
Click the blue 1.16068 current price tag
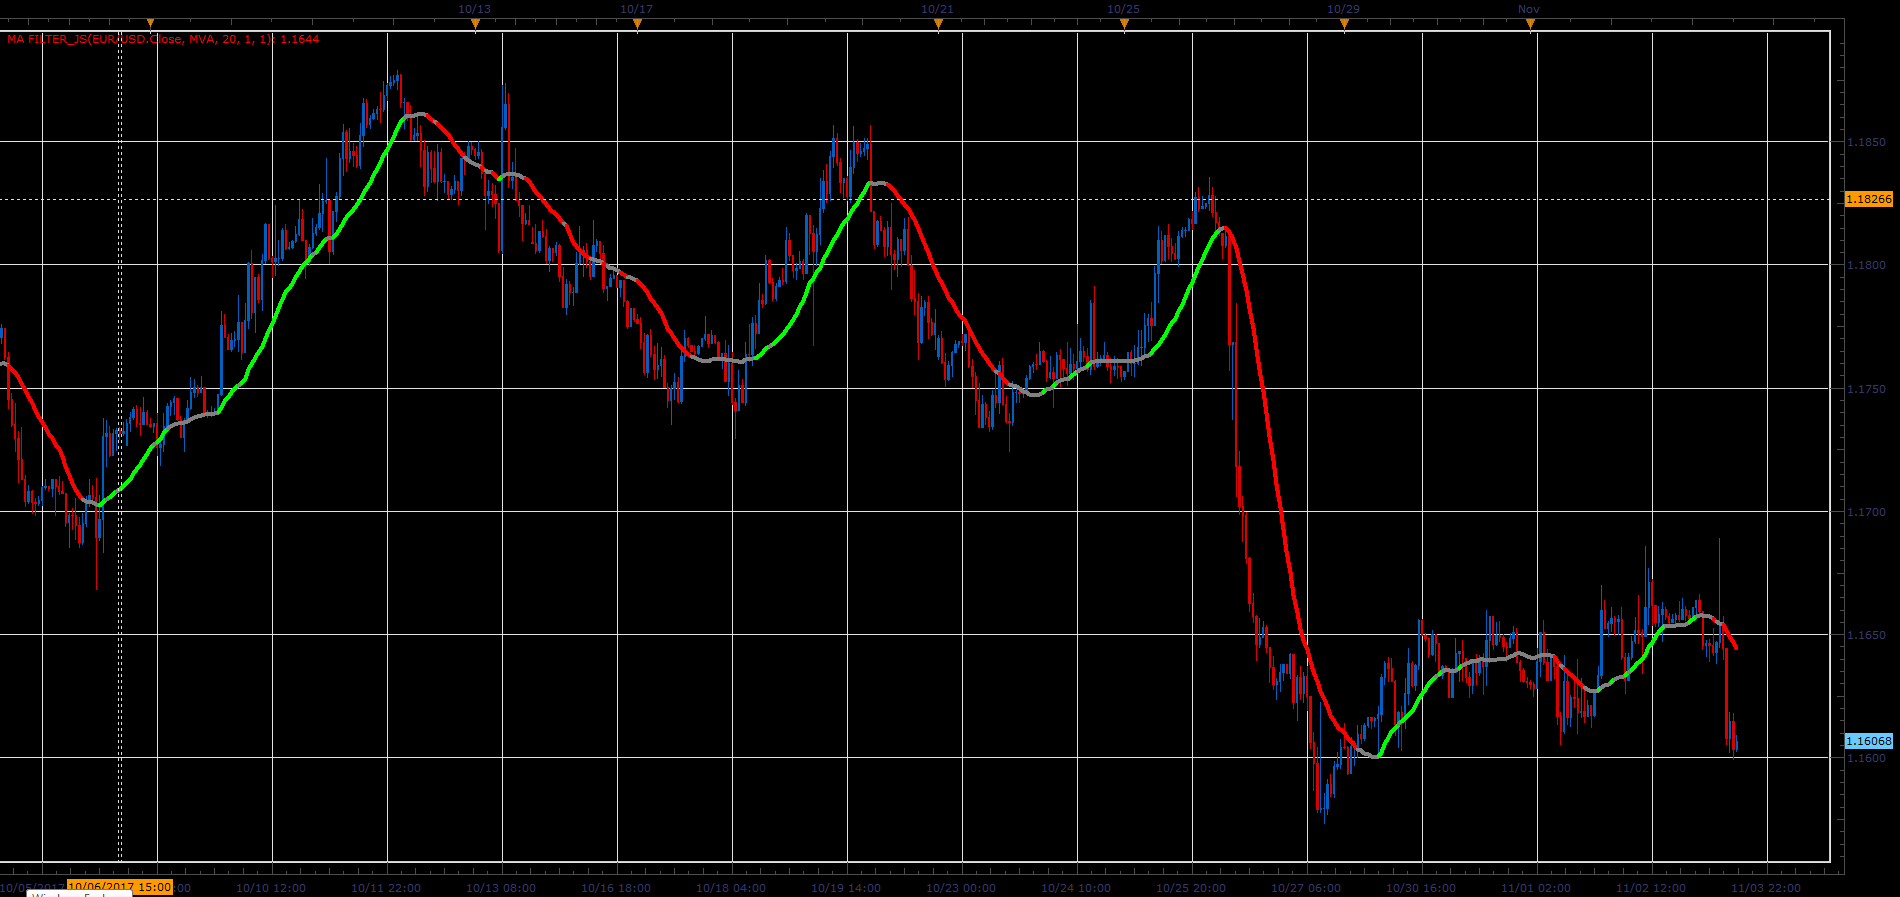[1869, 741]
